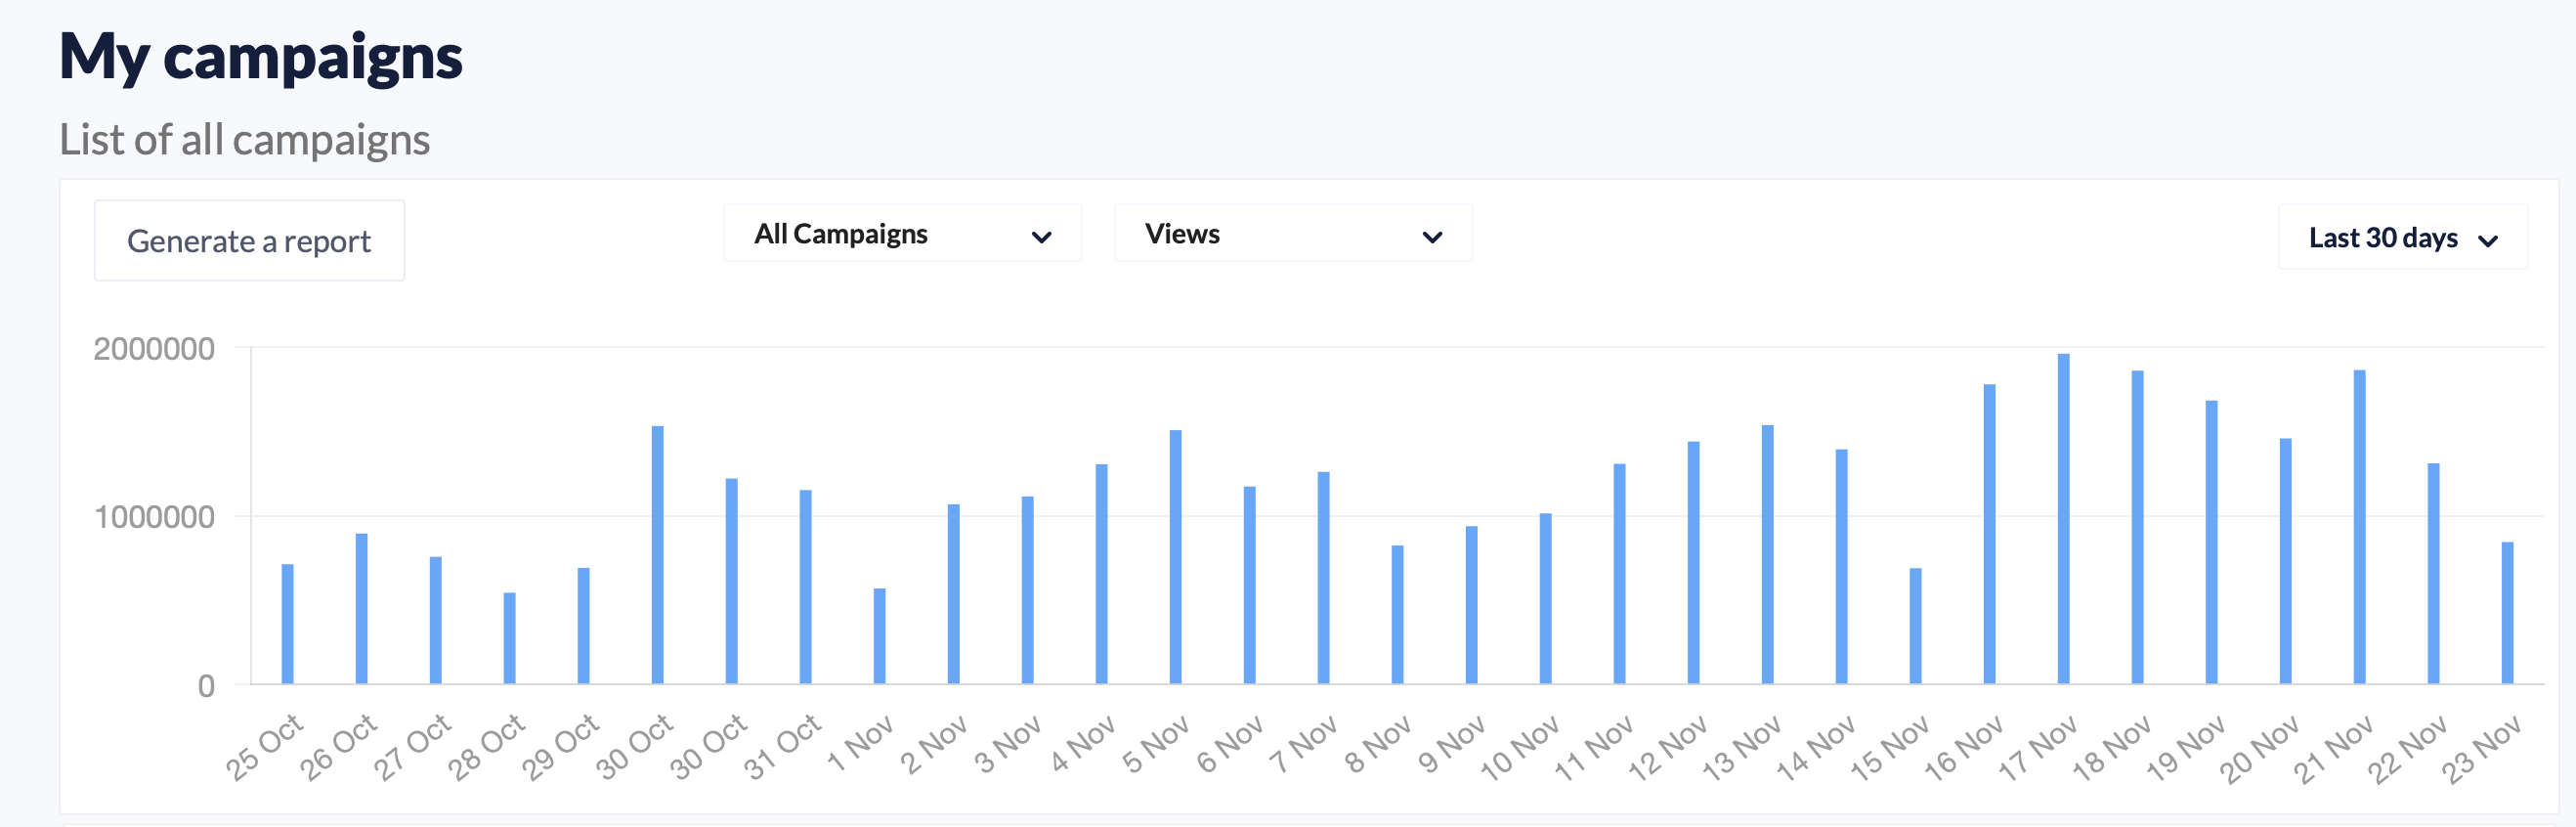Click the Generate a report button

click(x=249, y=241)
